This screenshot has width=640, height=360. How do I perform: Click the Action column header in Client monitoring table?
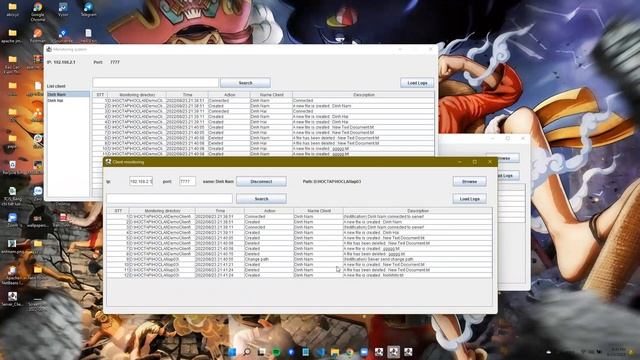(x=269, y=211)
